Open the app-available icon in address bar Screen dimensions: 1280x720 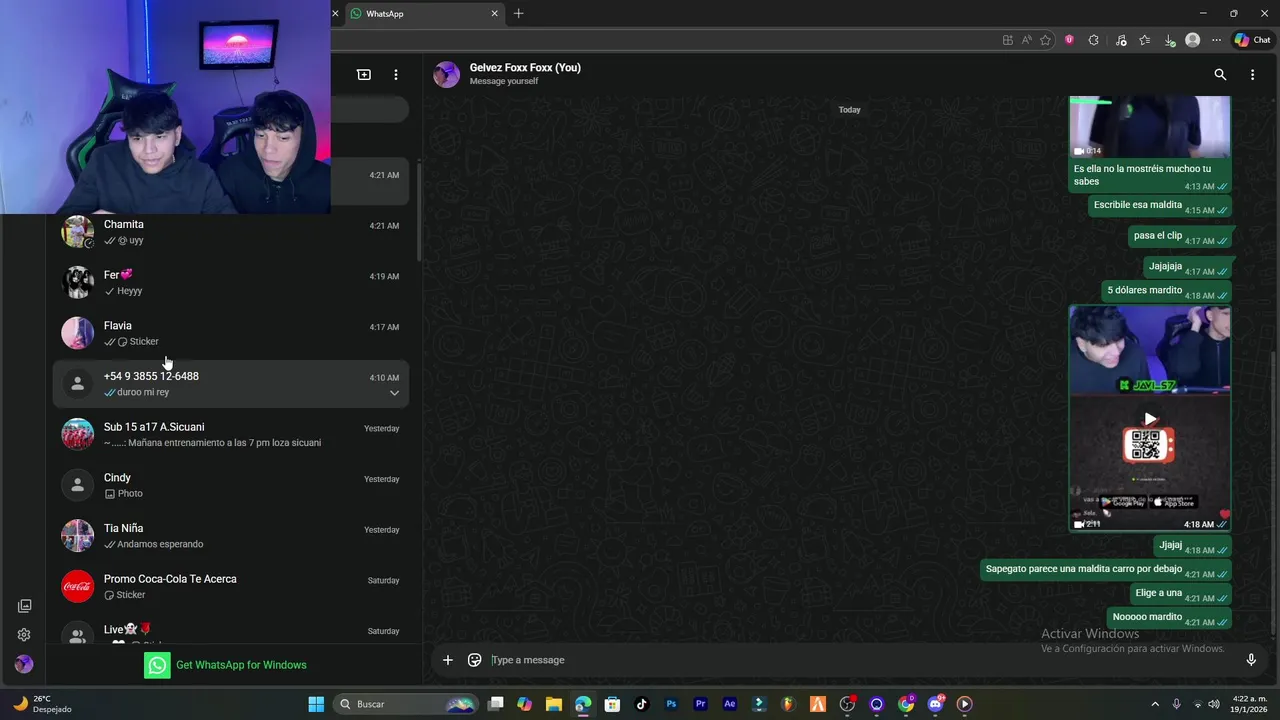[1008, 40]
